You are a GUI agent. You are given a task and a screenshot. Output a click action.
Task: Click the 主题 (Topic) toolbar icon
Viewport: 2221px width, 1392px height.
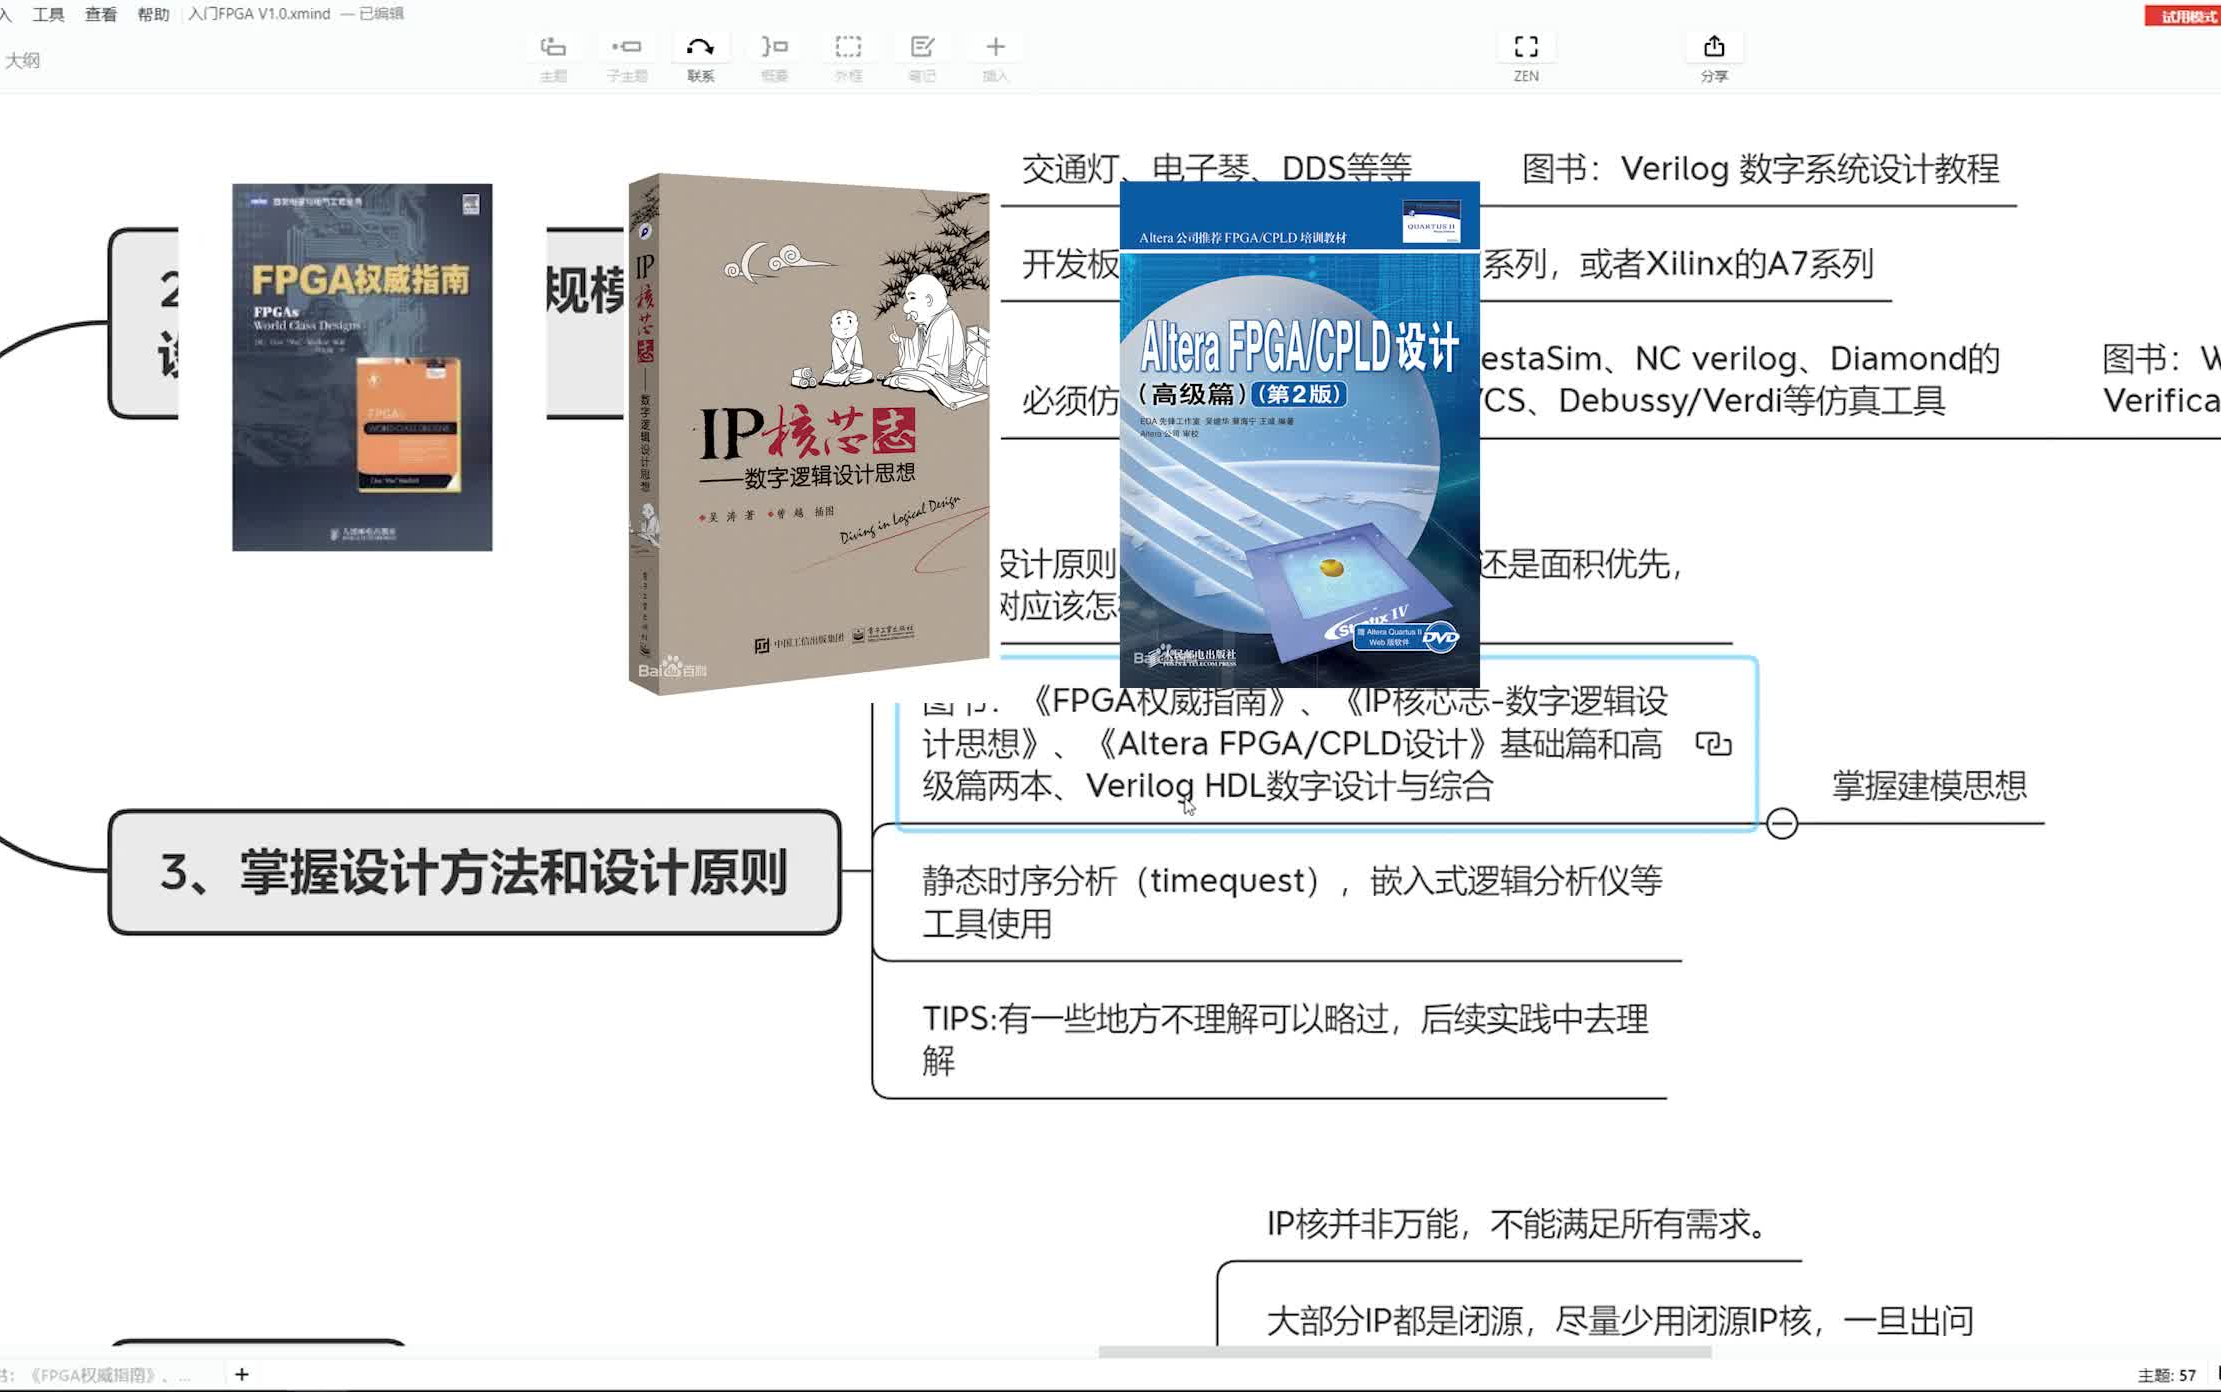click(x=553, y=47)
